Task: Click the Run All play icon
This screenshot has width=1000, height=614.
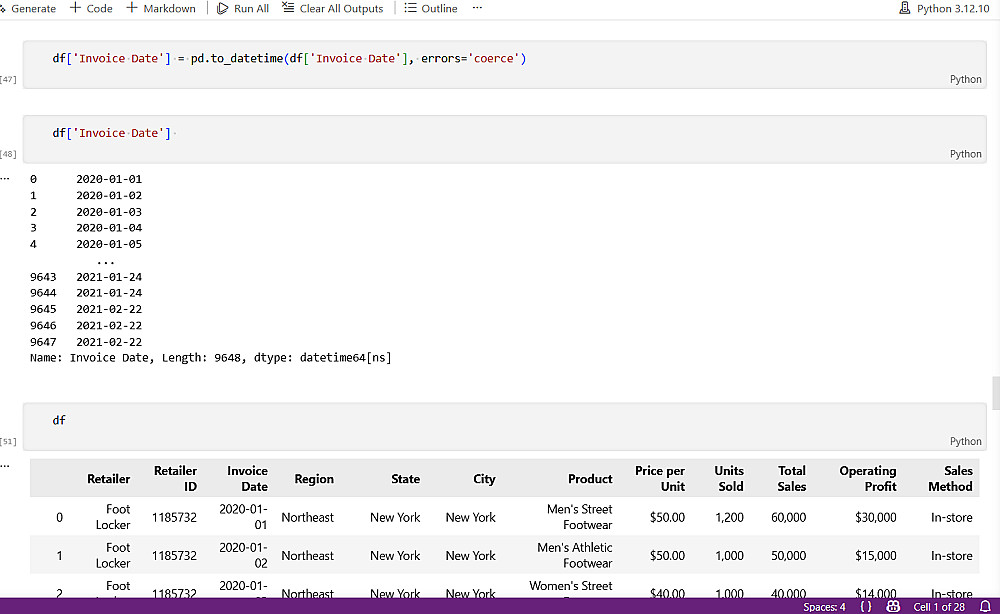Action: point(223,8)
